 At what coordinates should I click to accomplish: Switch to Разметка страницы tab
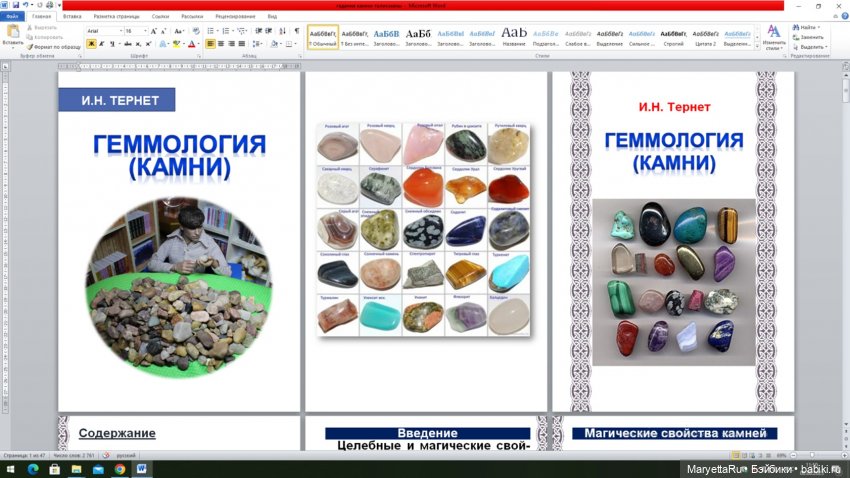click(117, 17)
